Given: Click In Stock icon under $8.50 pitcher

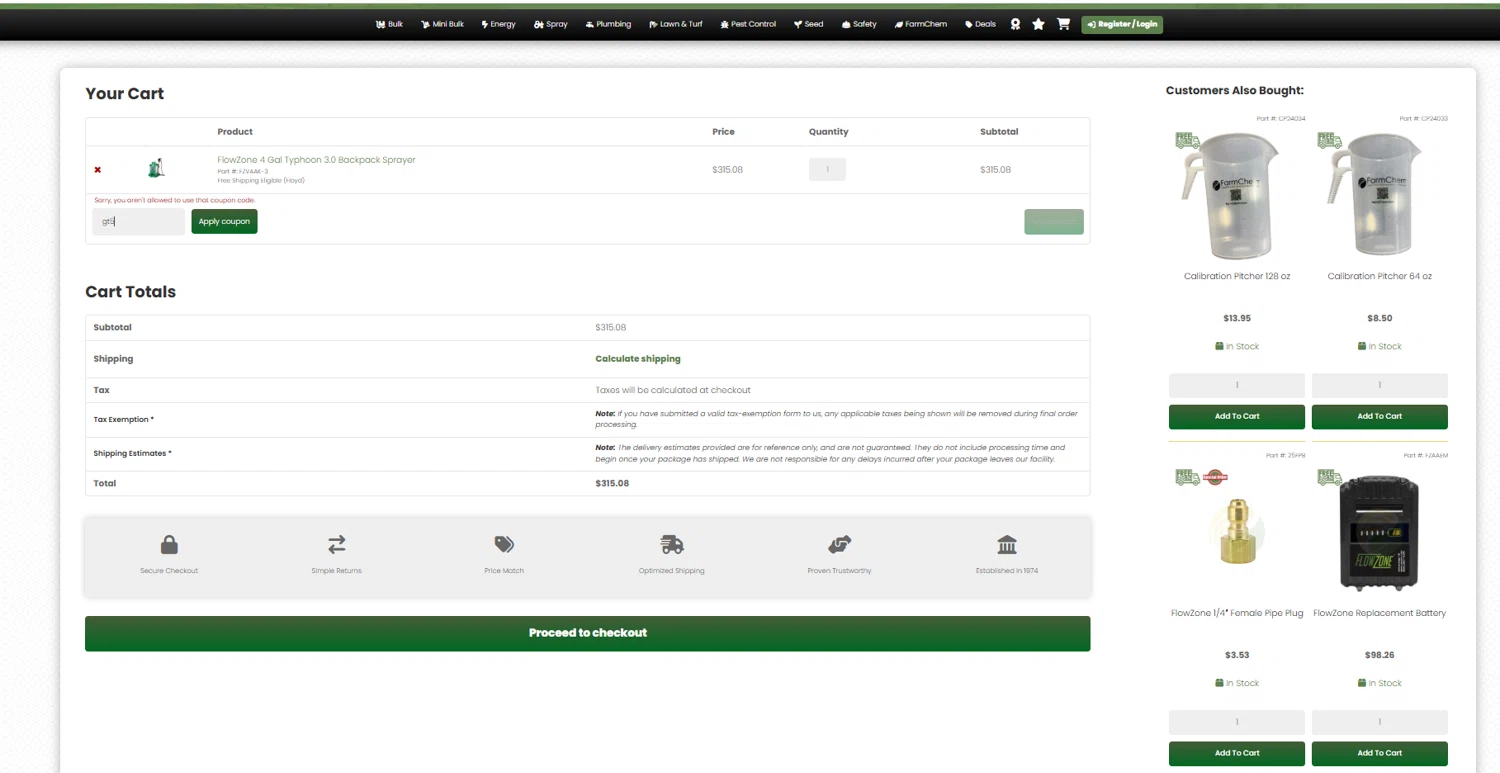Looking at the screenshot, I should [x=1362, y=346].
